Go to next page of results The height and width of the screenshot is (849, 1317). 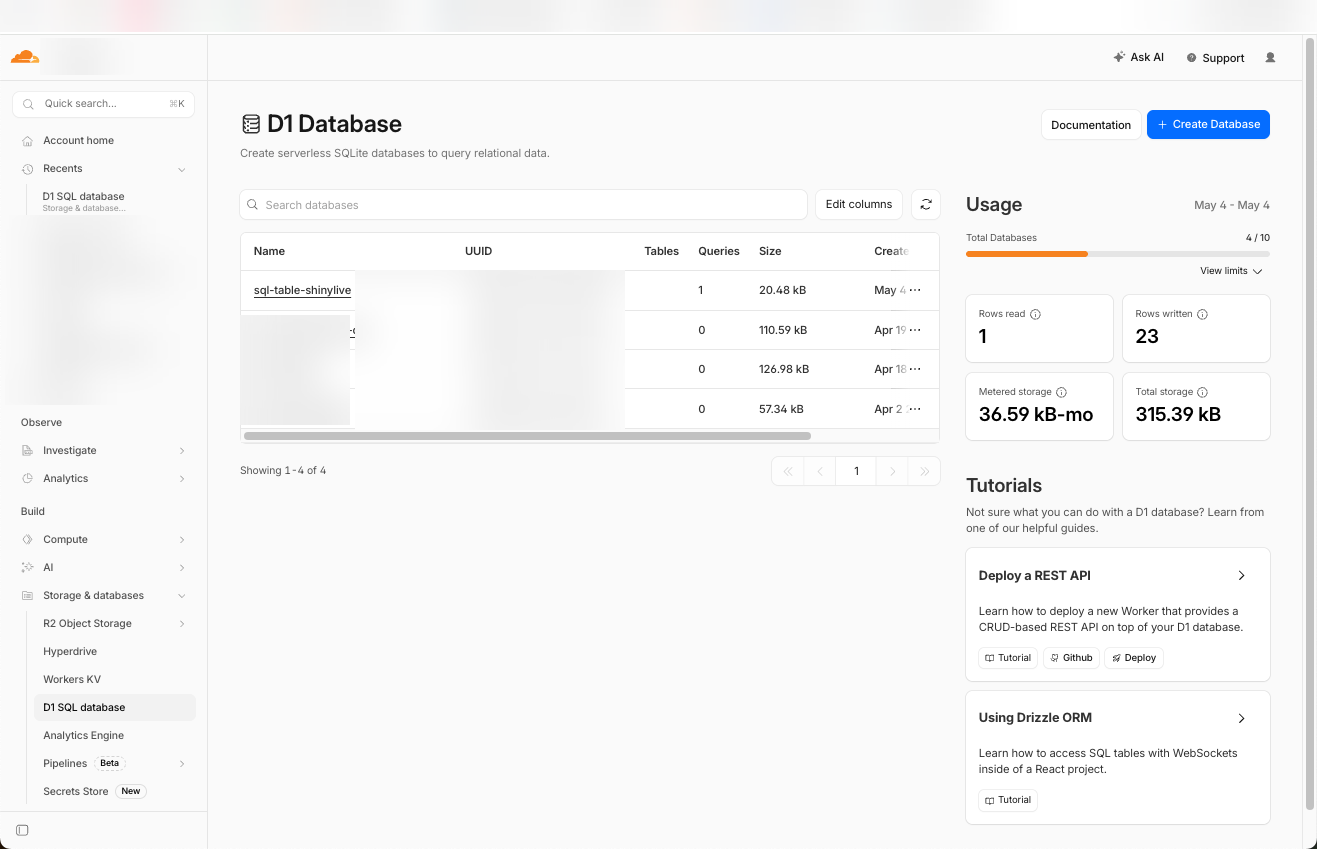[x=892, y=471]
